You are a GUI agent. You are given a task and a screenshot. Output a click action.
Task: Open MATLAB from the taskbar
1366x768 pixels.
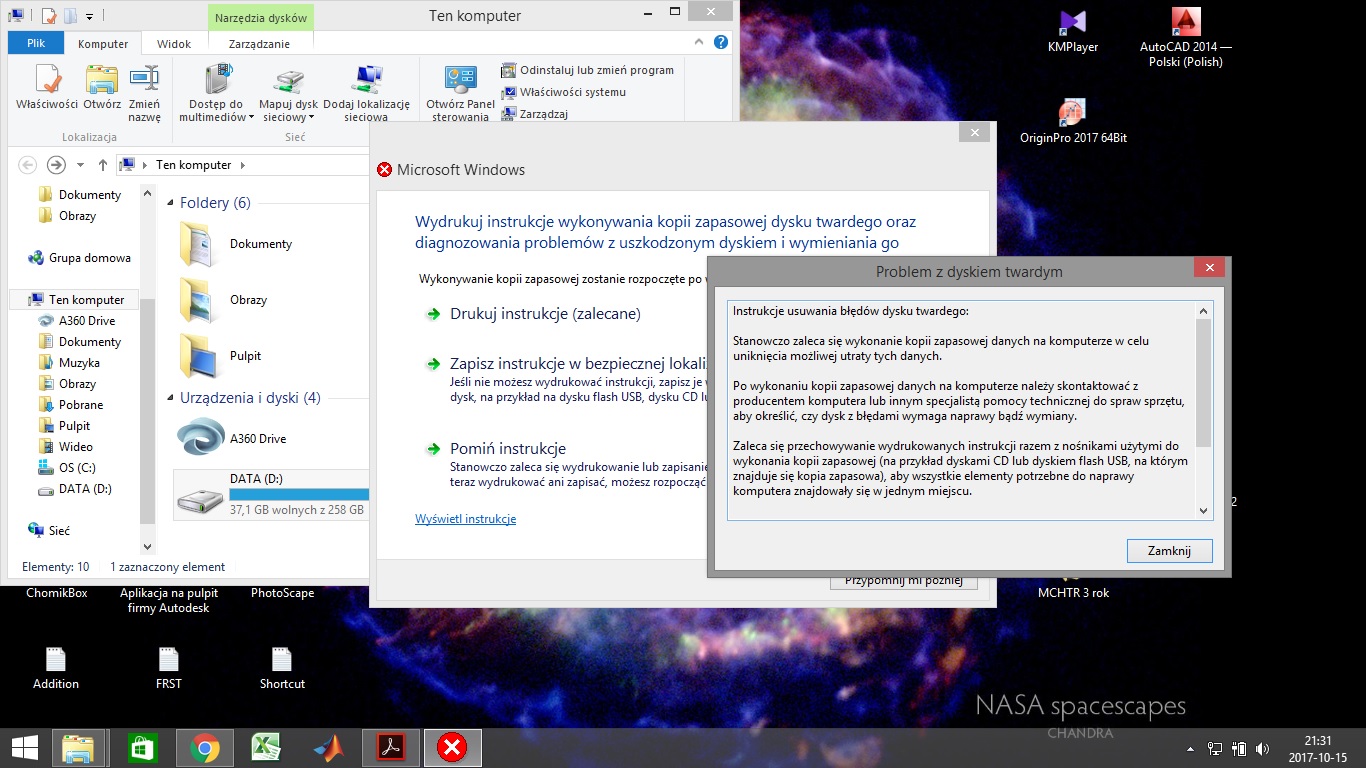[328, 747]
